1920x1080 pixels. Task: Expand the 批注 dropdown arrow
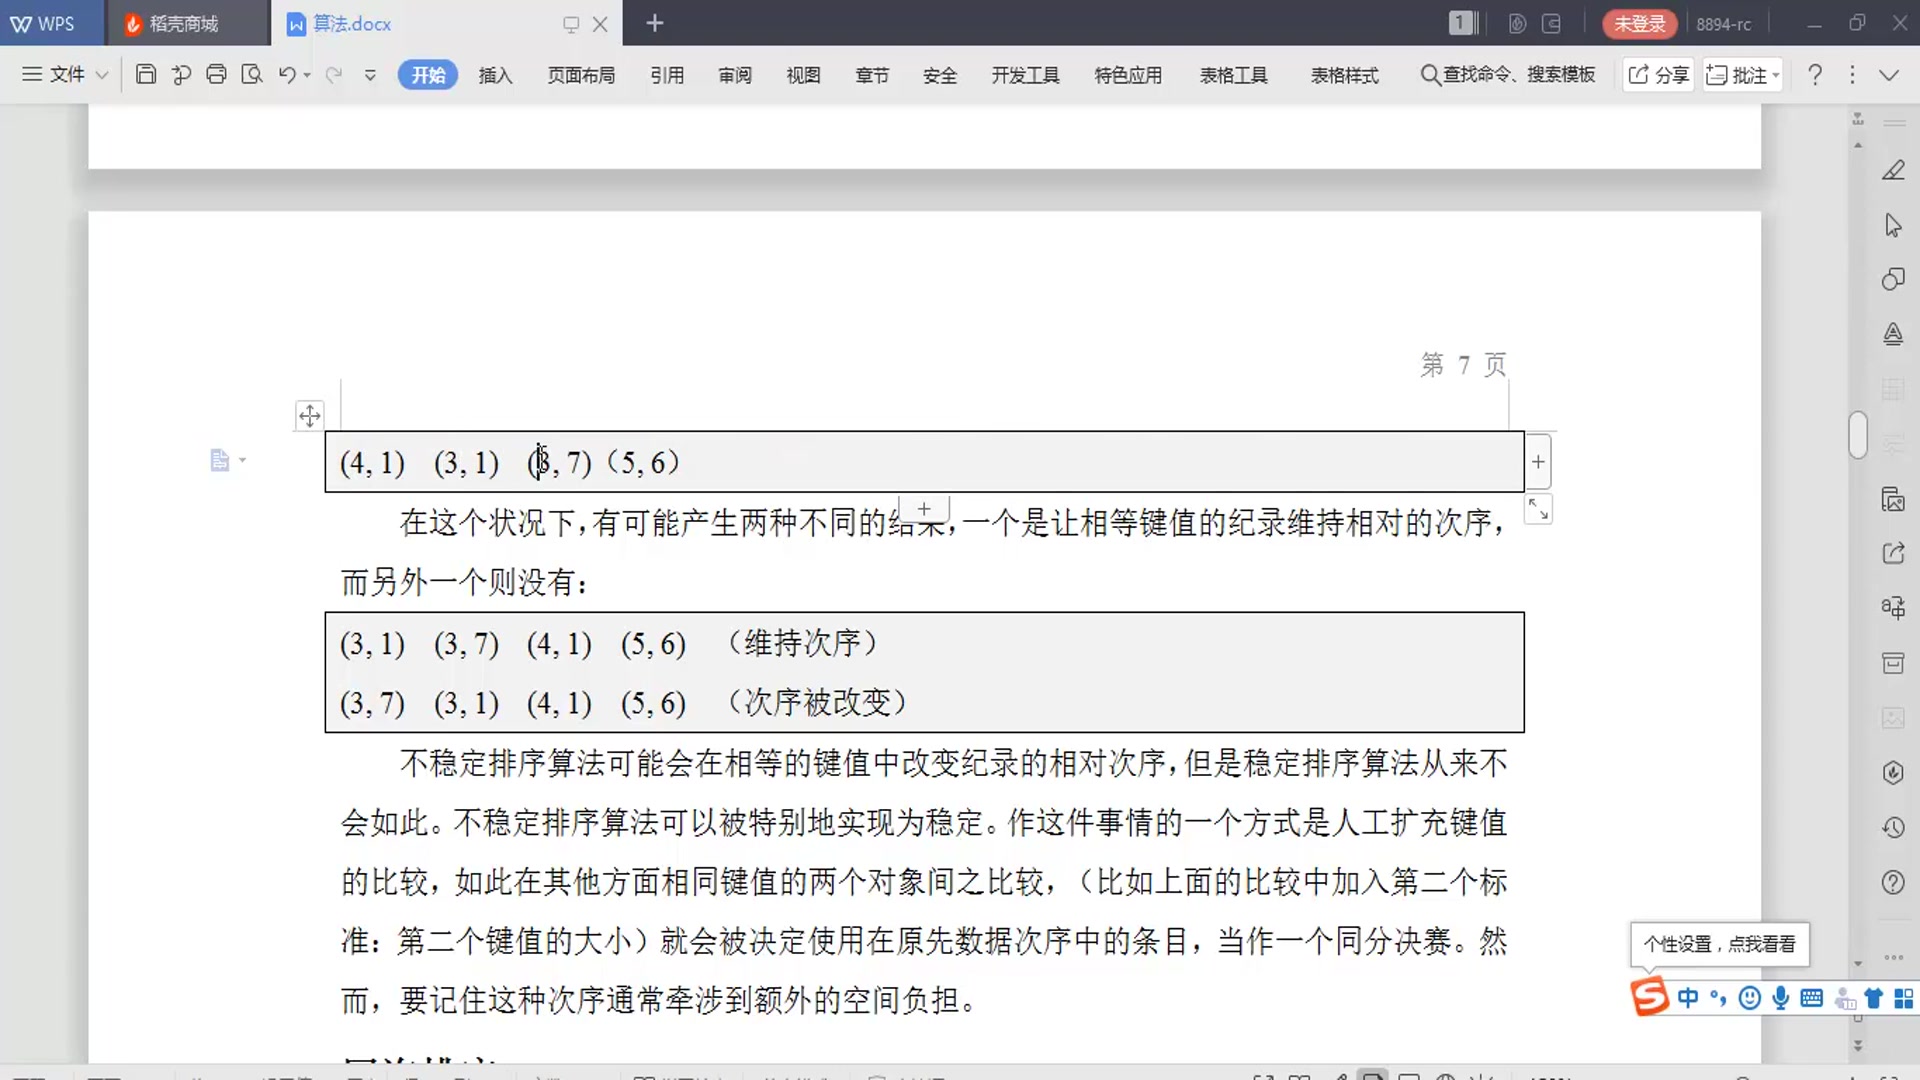coord(1776,75)
